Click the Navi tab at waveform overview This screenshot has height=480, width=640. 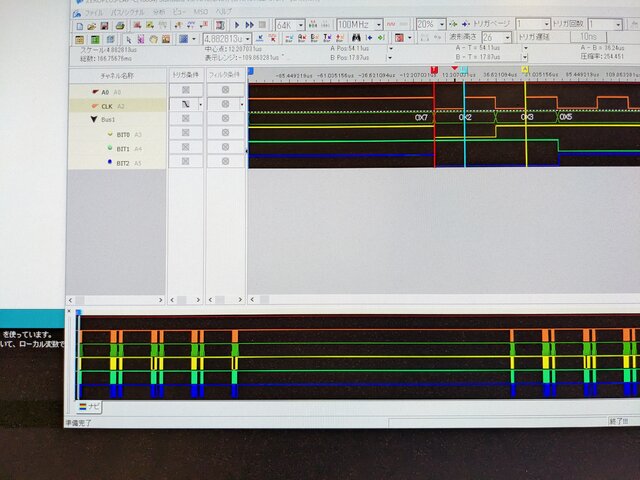tap(89, 407)
